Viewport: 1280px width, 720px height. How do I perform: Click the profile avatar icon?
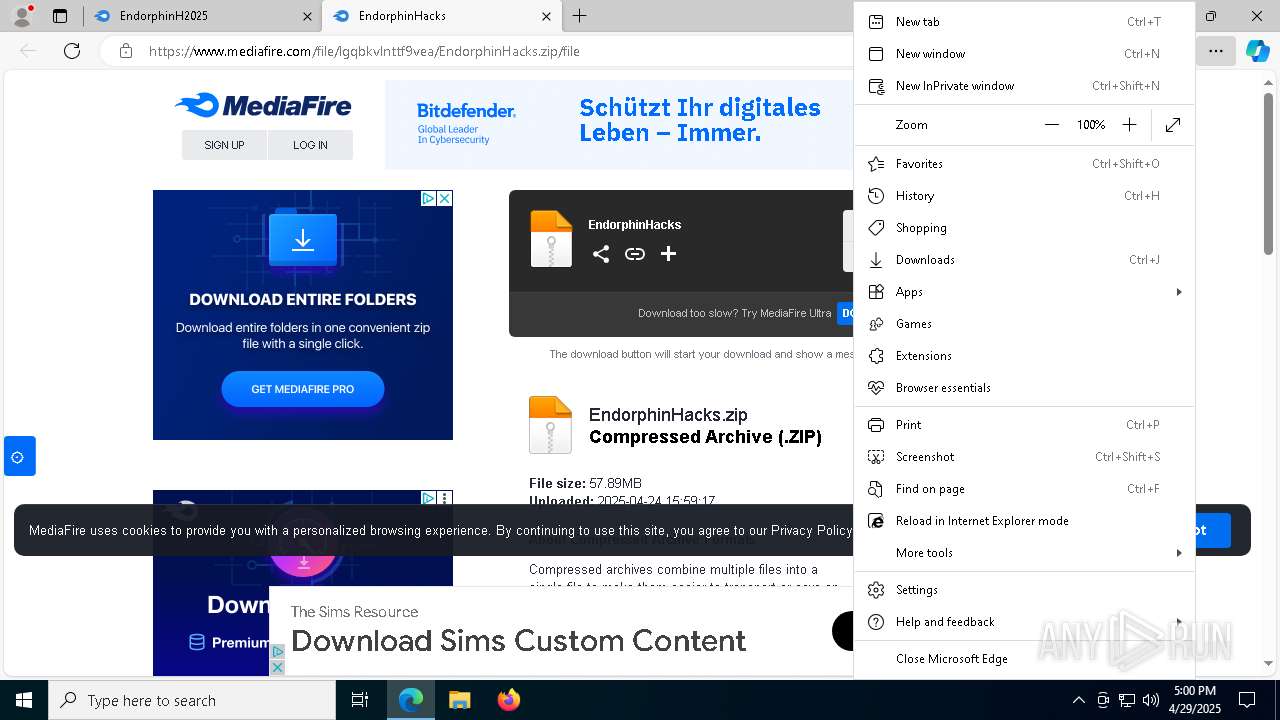pyautogui.click(x=22, y=16)
